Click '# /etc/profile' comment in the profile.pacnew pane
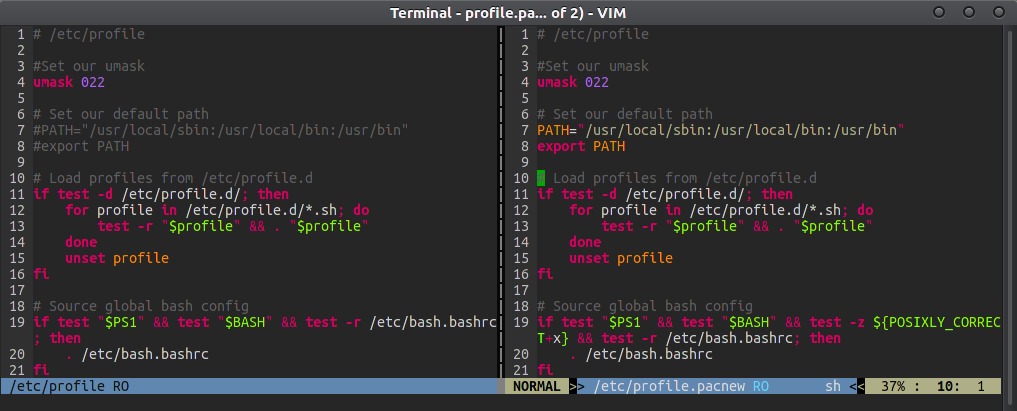Viewport: 1017px width, 411px height. tap(593, 34)
